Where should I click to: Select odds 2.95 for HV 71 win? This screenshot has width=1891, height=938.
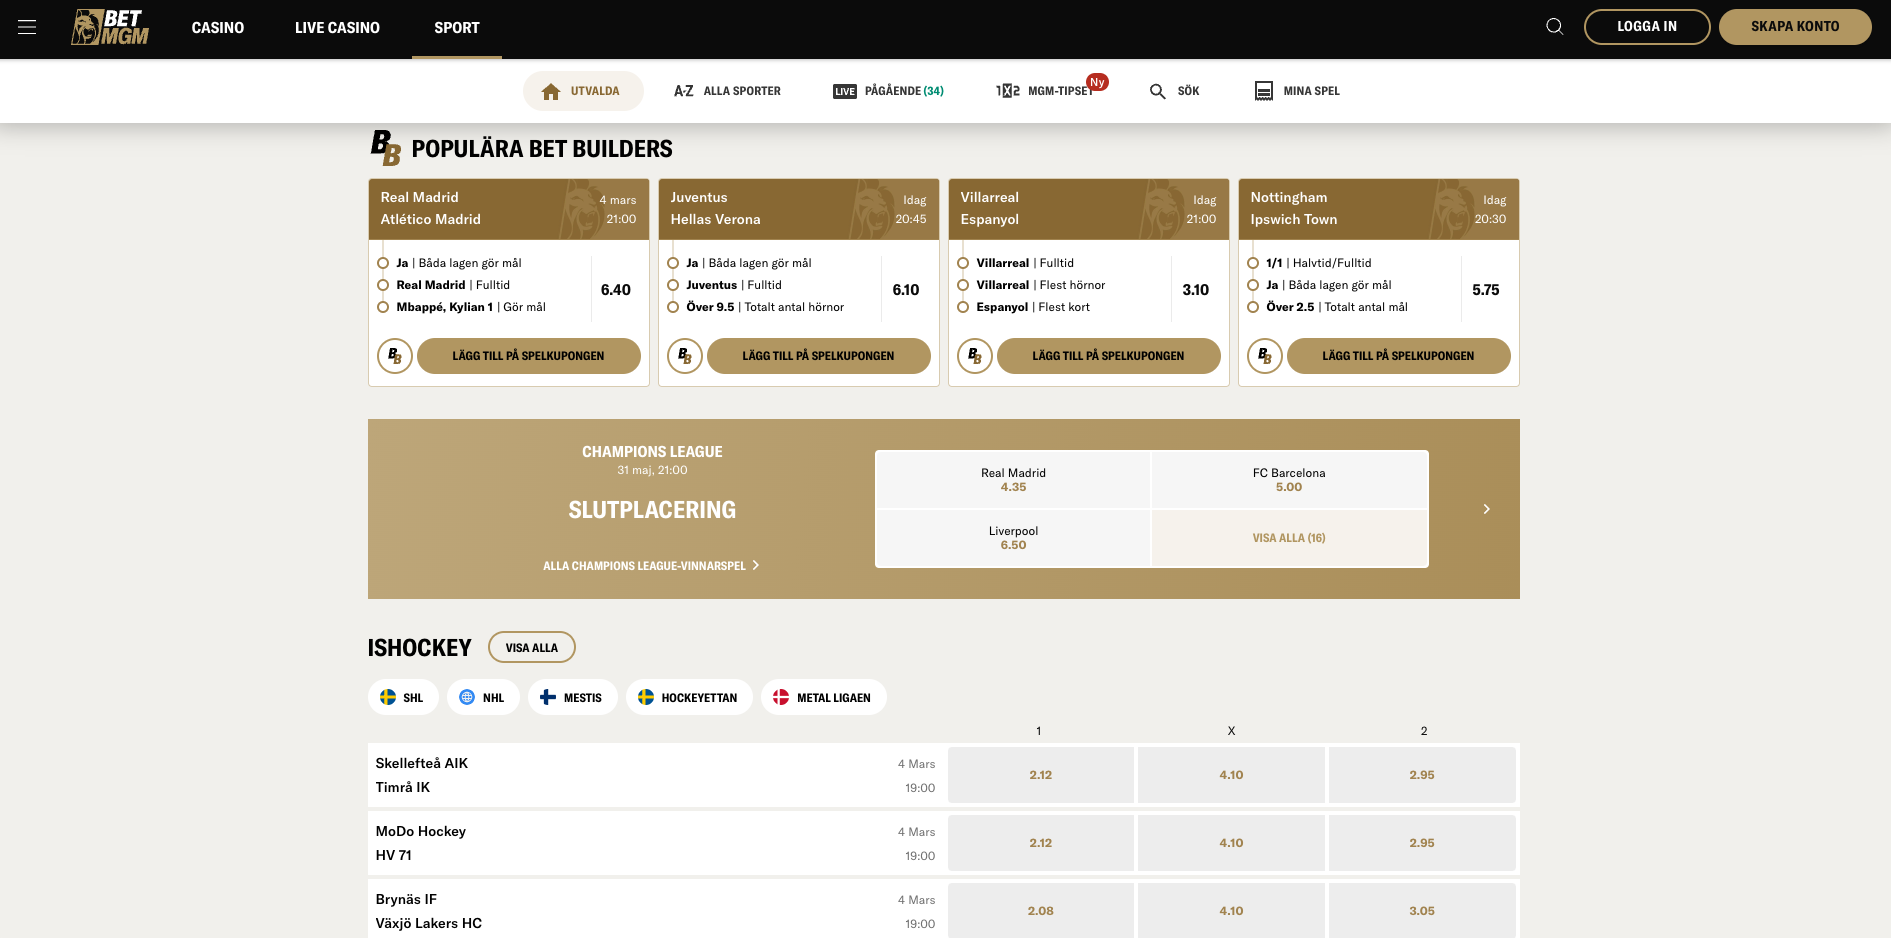tap(1422, 843)
